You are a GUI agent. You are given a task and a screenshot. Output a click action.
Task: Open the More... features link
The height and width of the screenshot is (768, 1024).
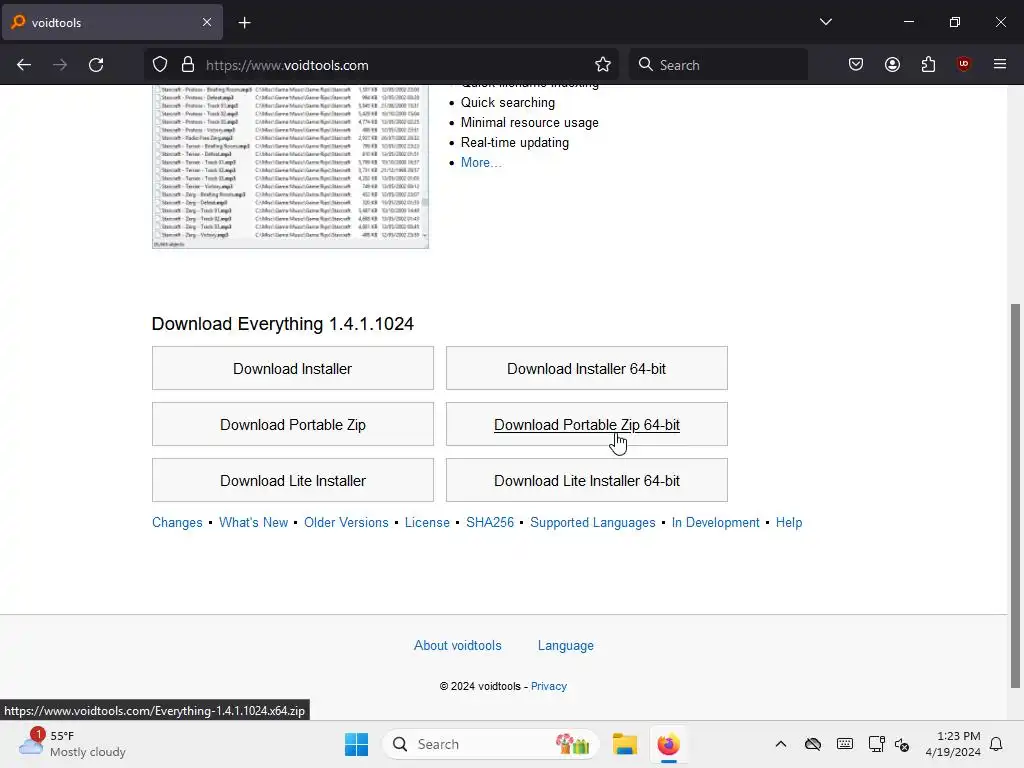481,163
